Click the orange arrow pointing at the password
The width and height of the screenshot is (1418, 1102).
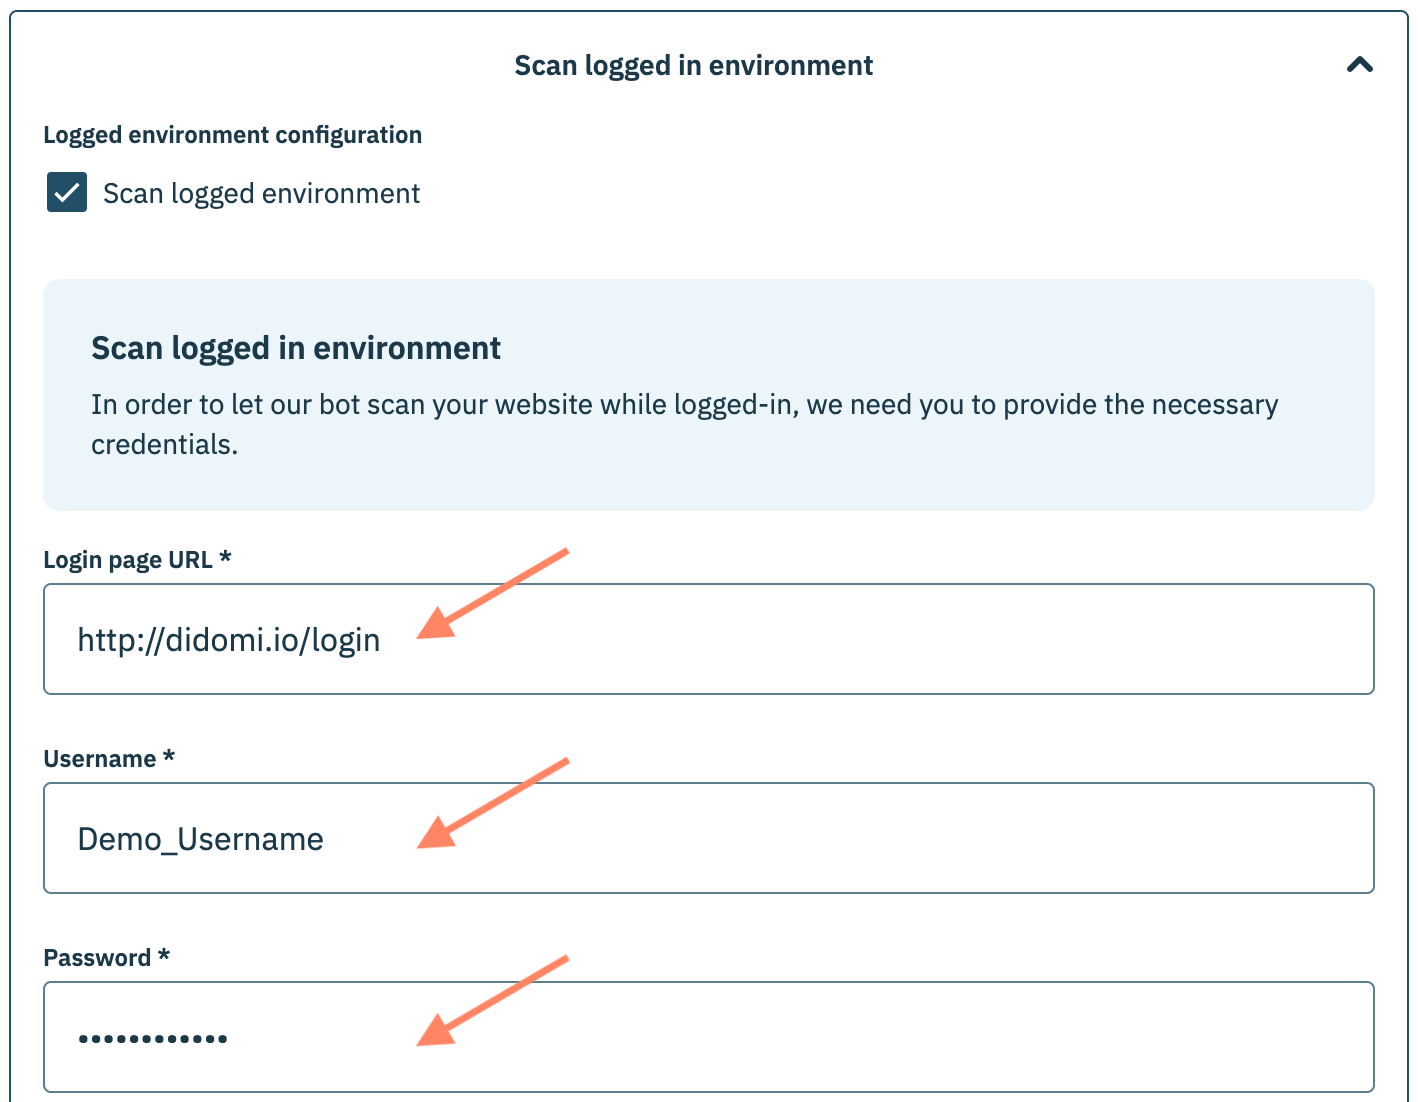click(490, 1002)
